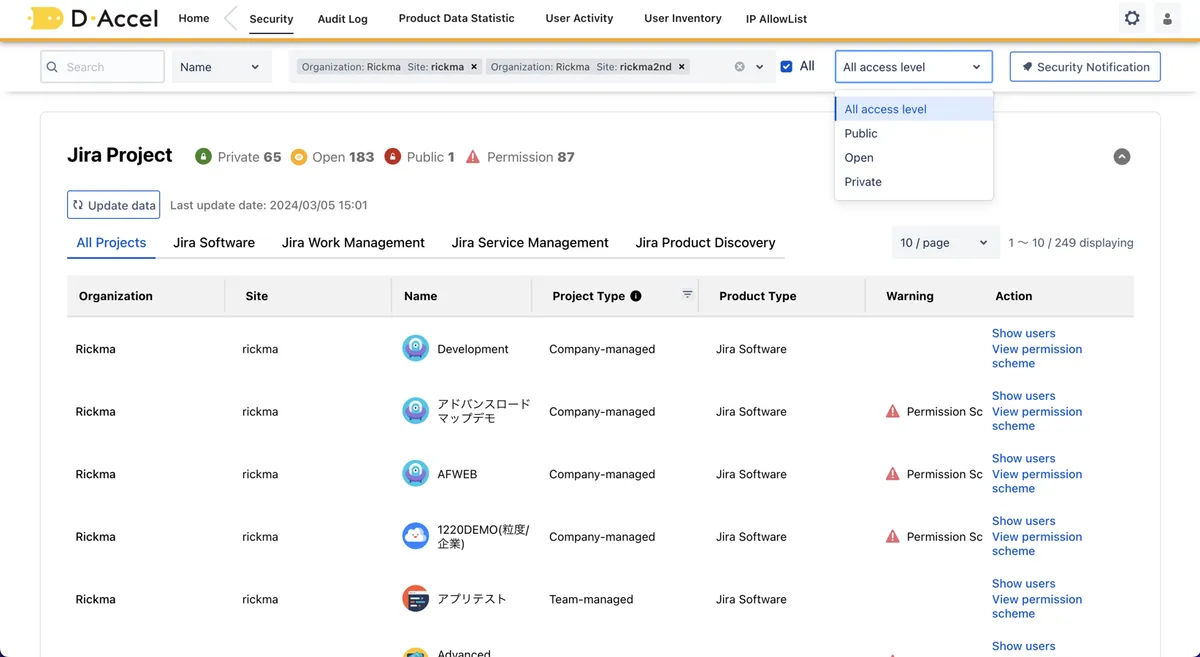
Task: Click the Development project avatar
Action: (415, 348)
